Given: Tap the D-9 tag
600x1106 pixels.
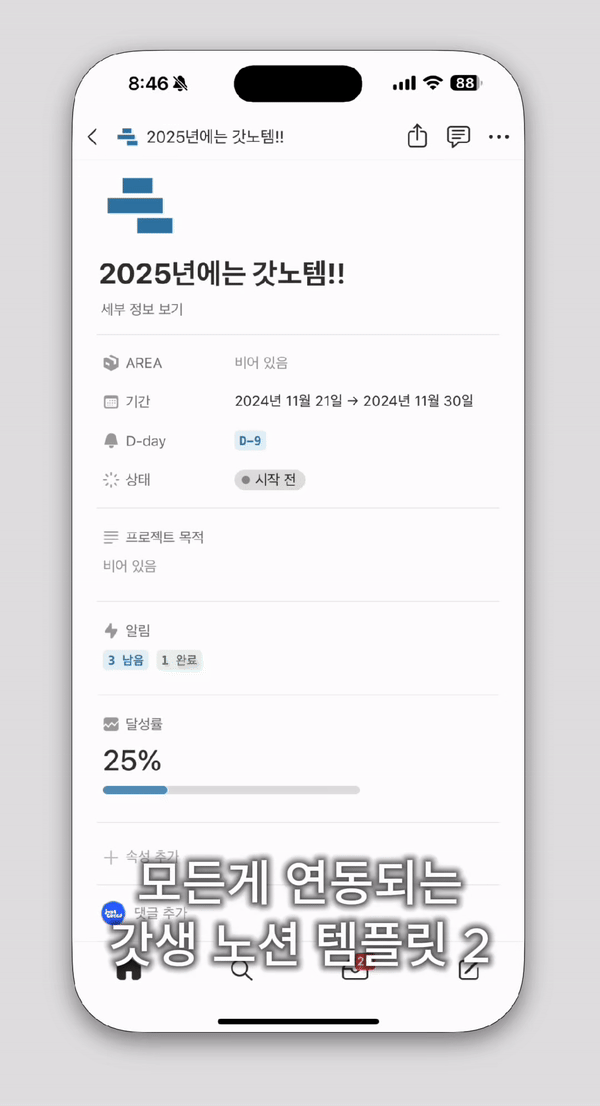Looking at the screenshot, I should (x=250, y=441).
